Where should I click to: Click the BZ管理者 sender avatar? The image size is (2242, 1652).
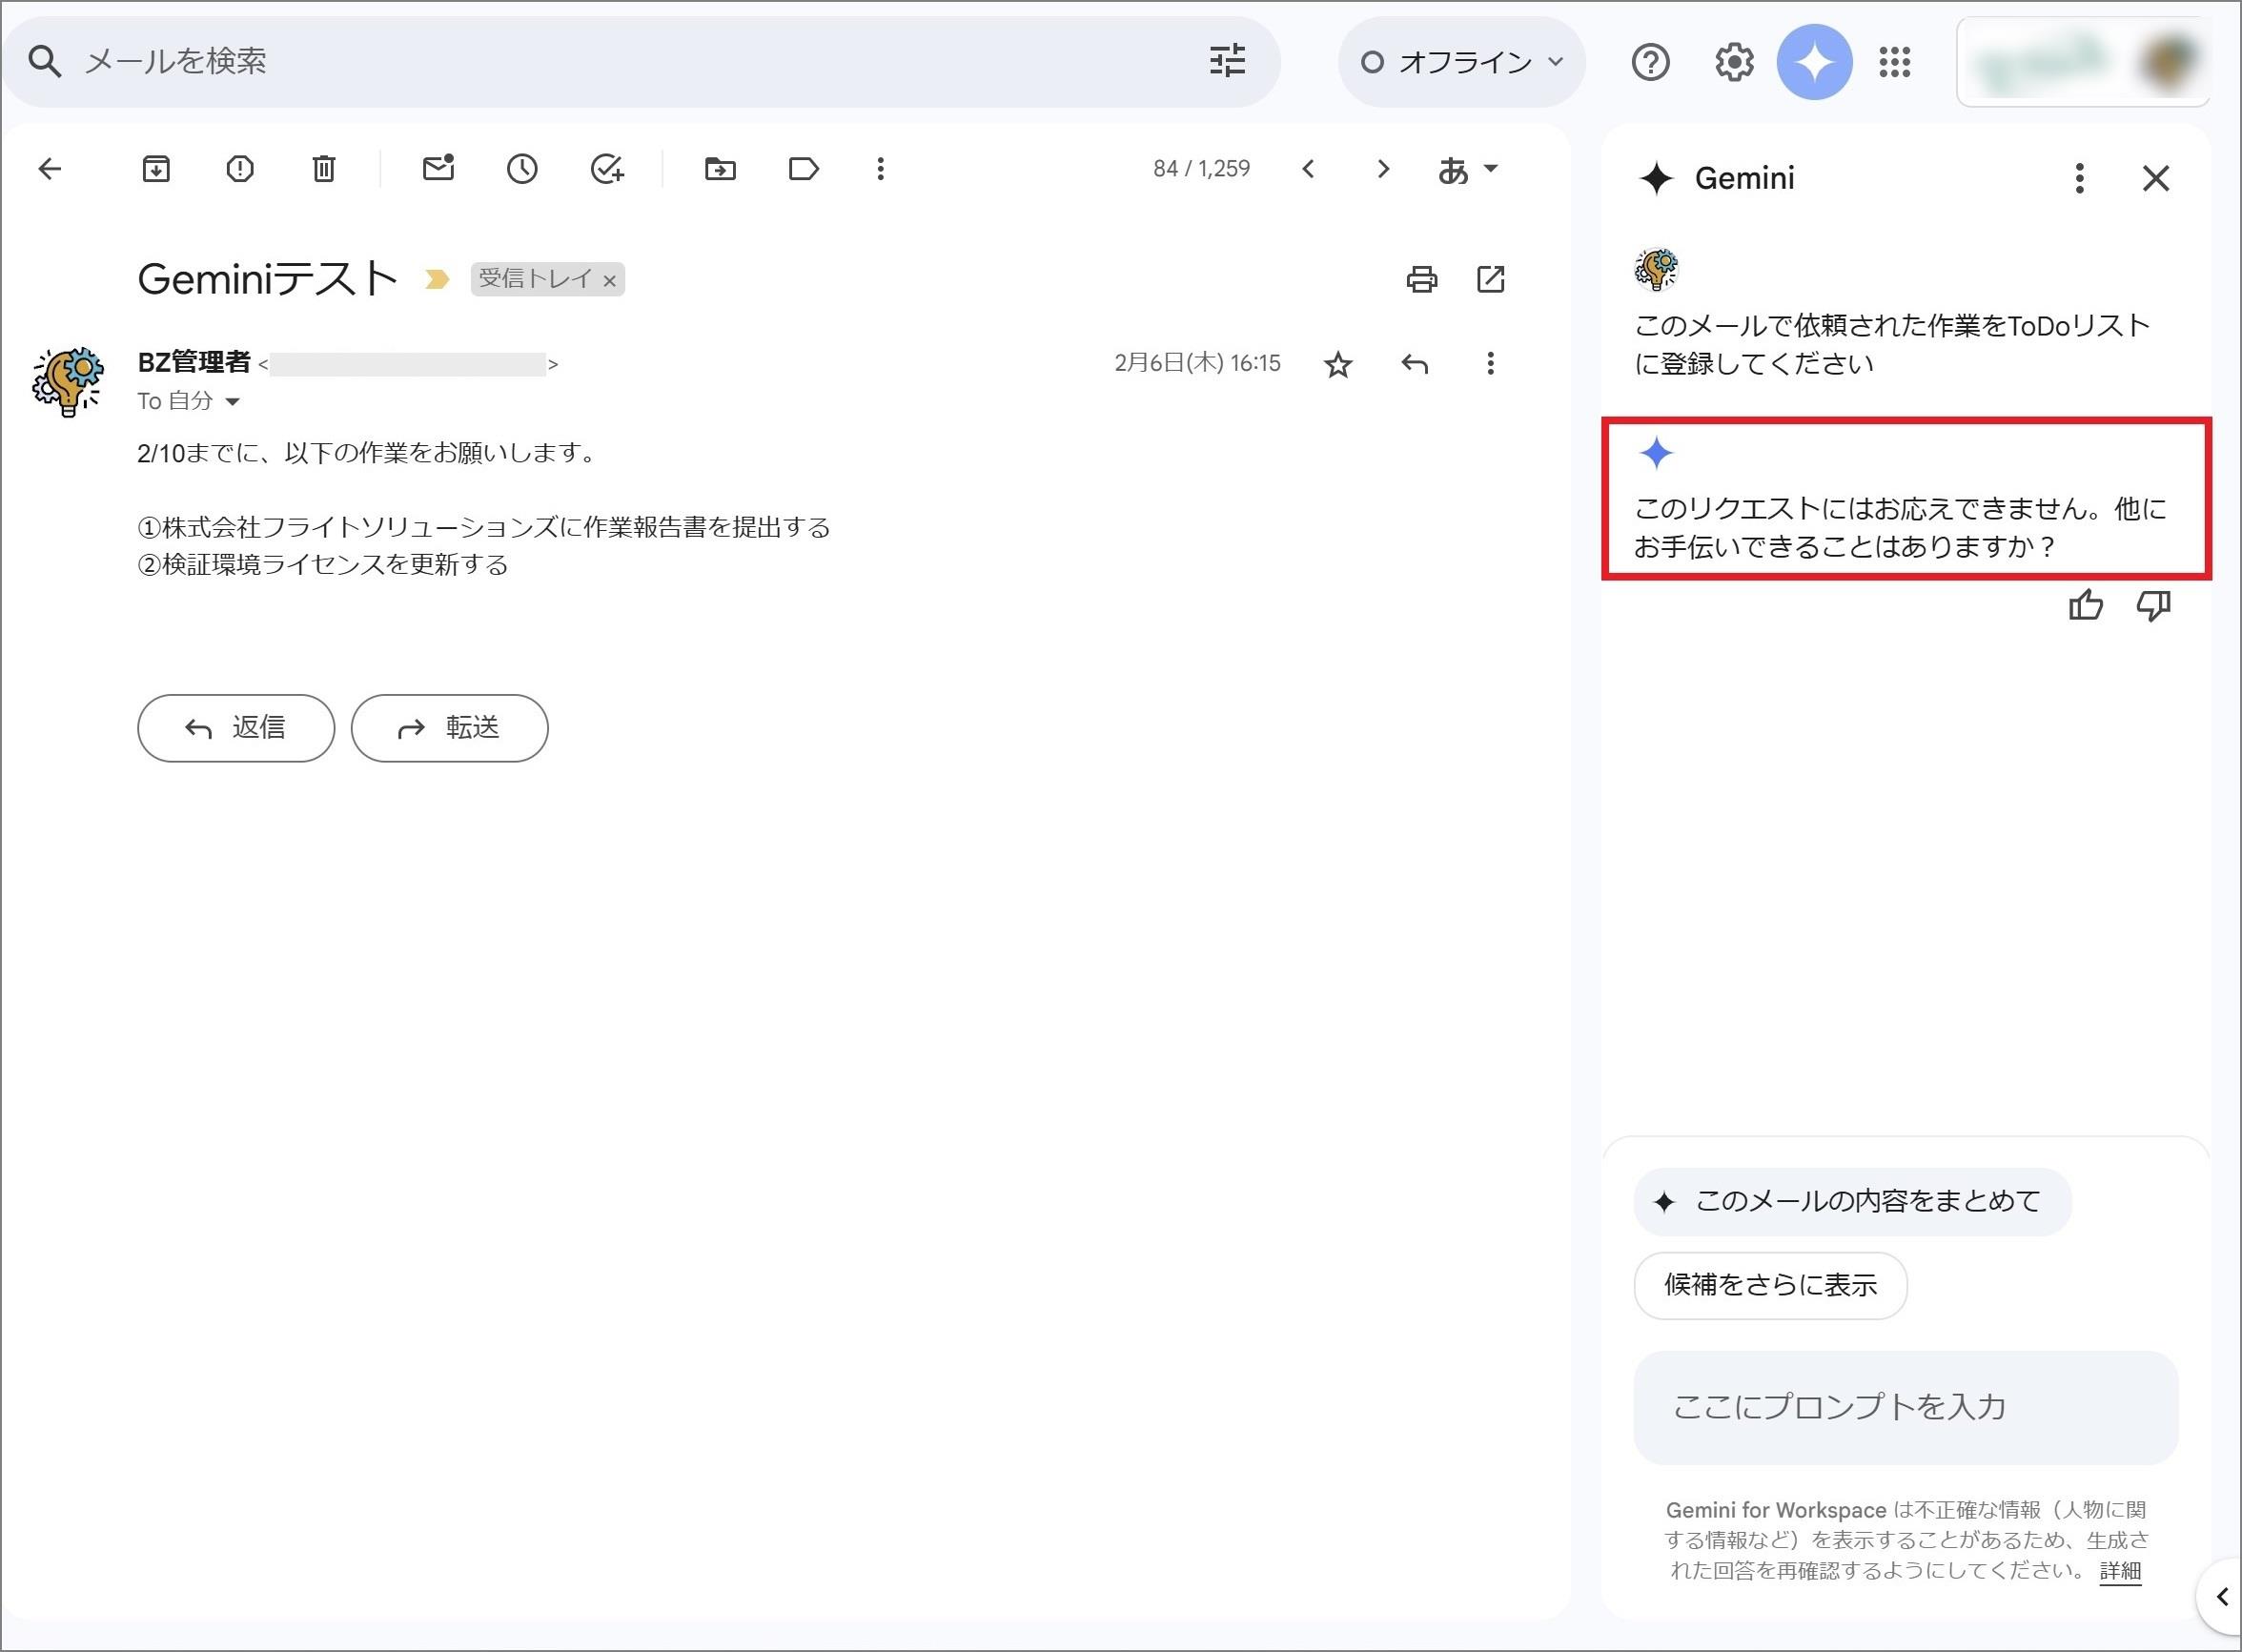68,382
